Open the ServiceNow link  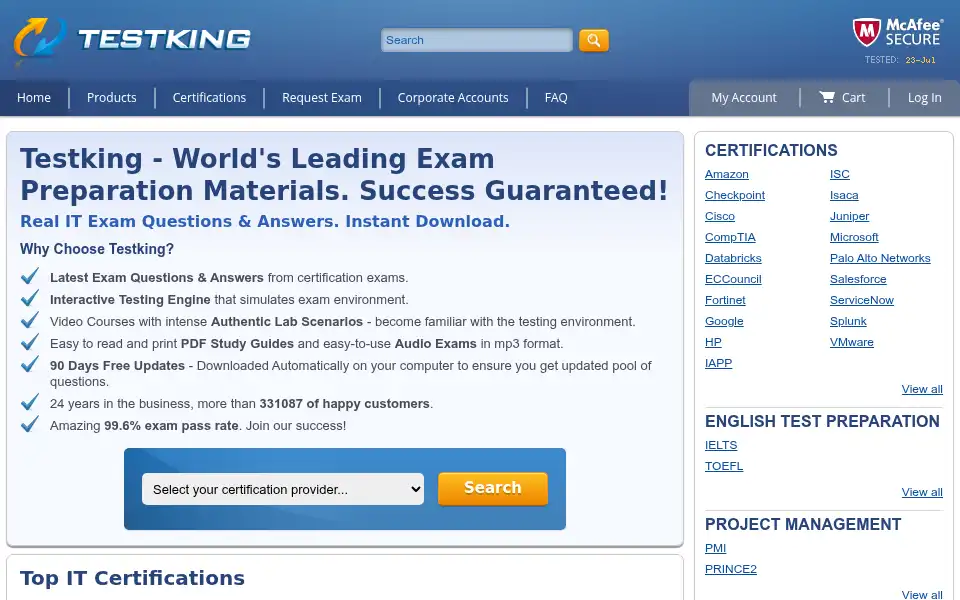point(861,300)
